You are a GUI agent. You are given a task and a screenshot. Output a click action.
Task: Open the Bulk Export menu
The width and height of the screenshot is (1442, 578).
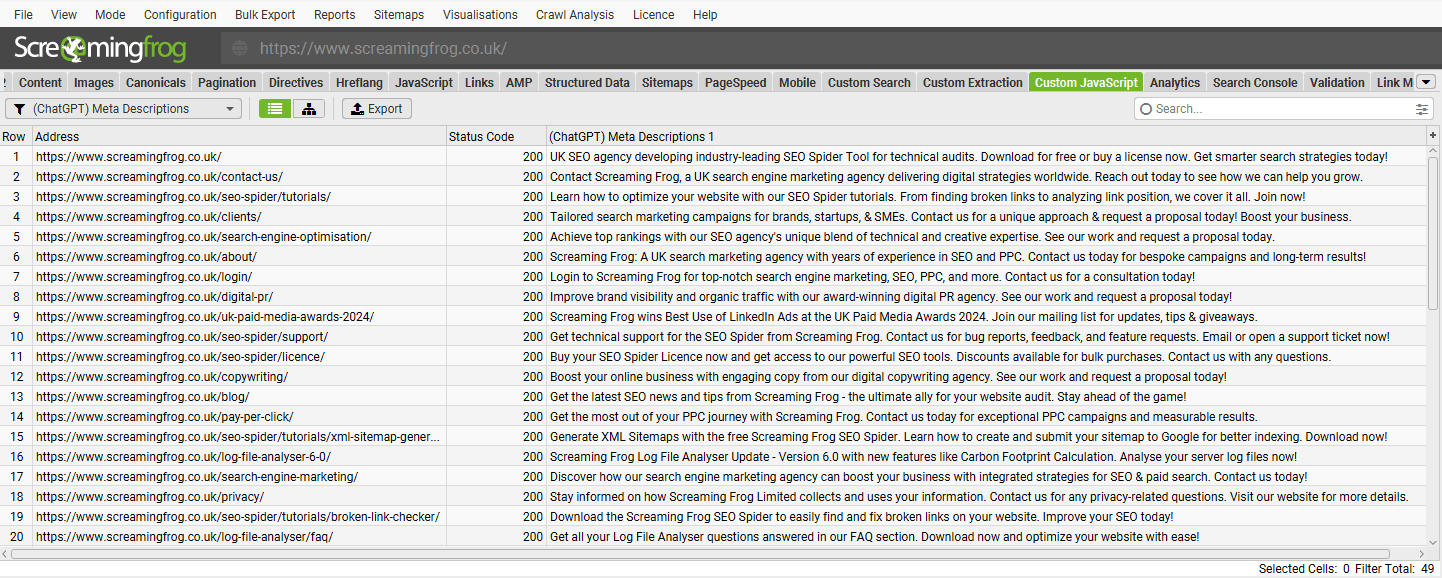click(265, 15)
